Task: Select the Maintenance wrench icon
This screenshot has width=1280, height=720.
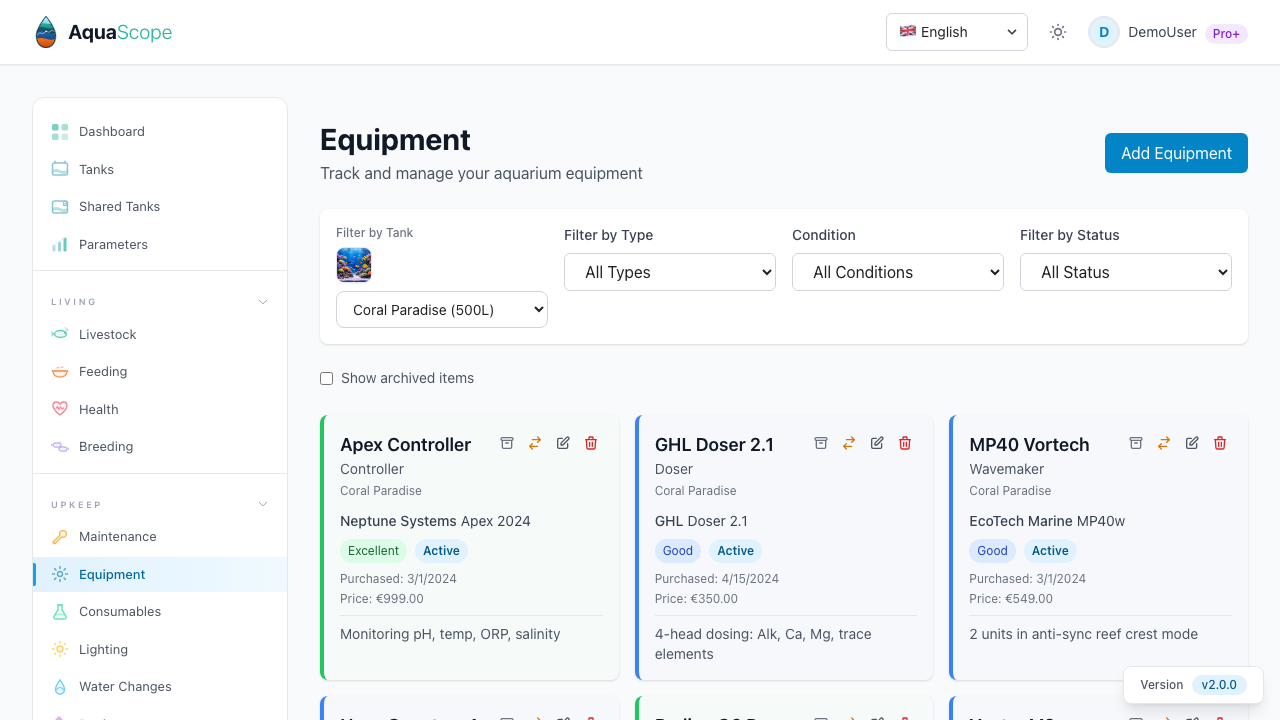Action: pos(60,537)
